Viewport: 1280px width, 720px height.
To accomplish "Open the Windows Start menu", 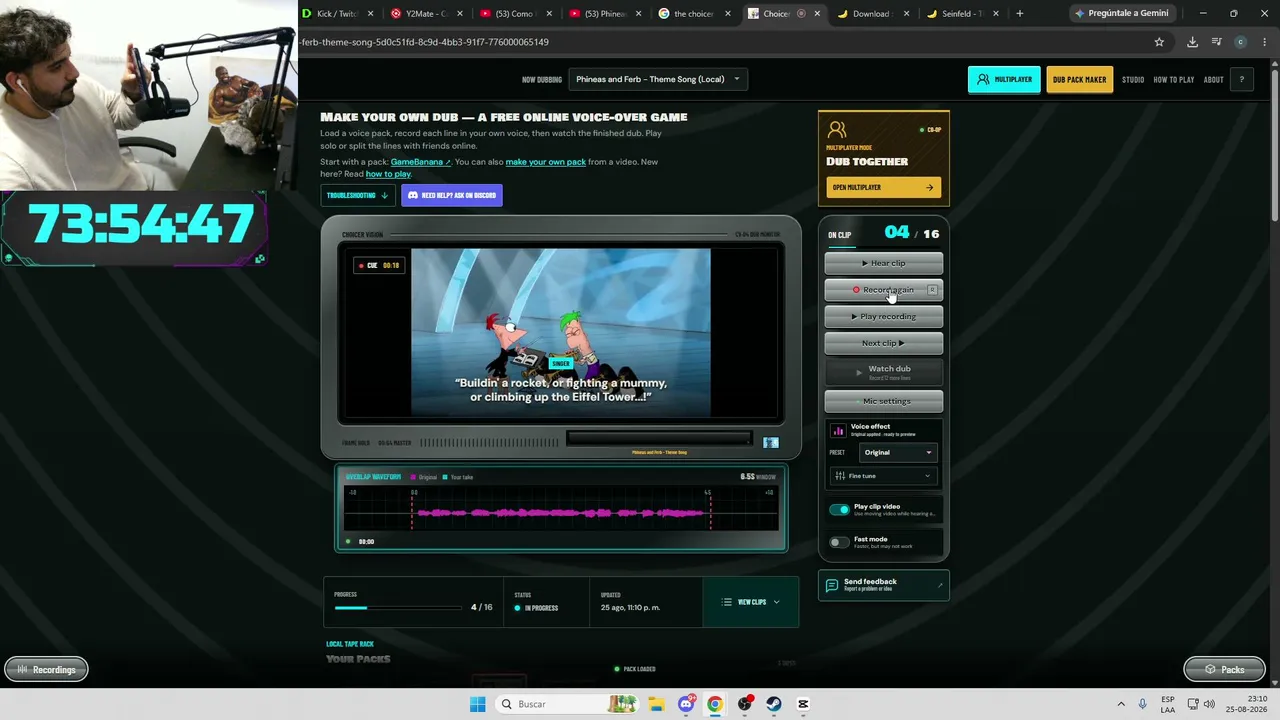I will coord(478,704).
